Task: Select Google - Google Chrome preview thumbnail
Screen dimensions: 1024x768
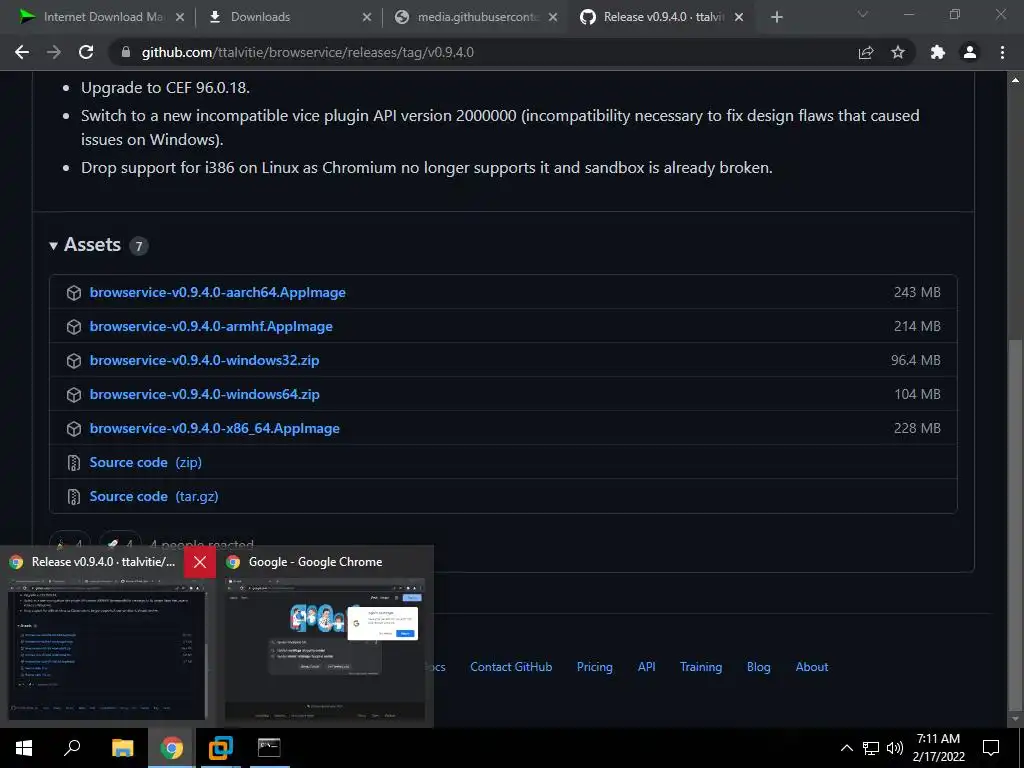Action: coord(325,648)
